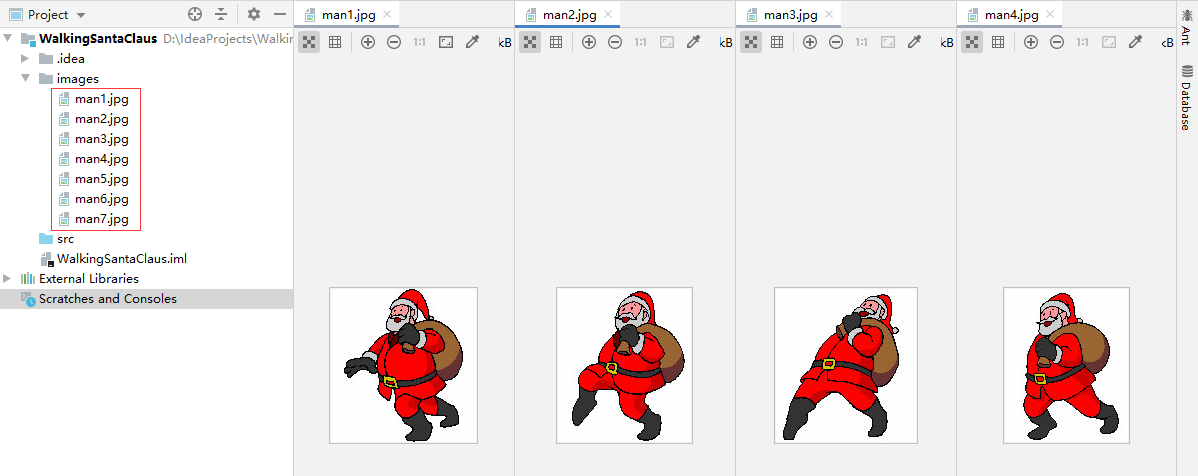Viewport: 1198px width, 476px height.
Task: Set man1.jpg to actual size 1:1
Action: 419,42
